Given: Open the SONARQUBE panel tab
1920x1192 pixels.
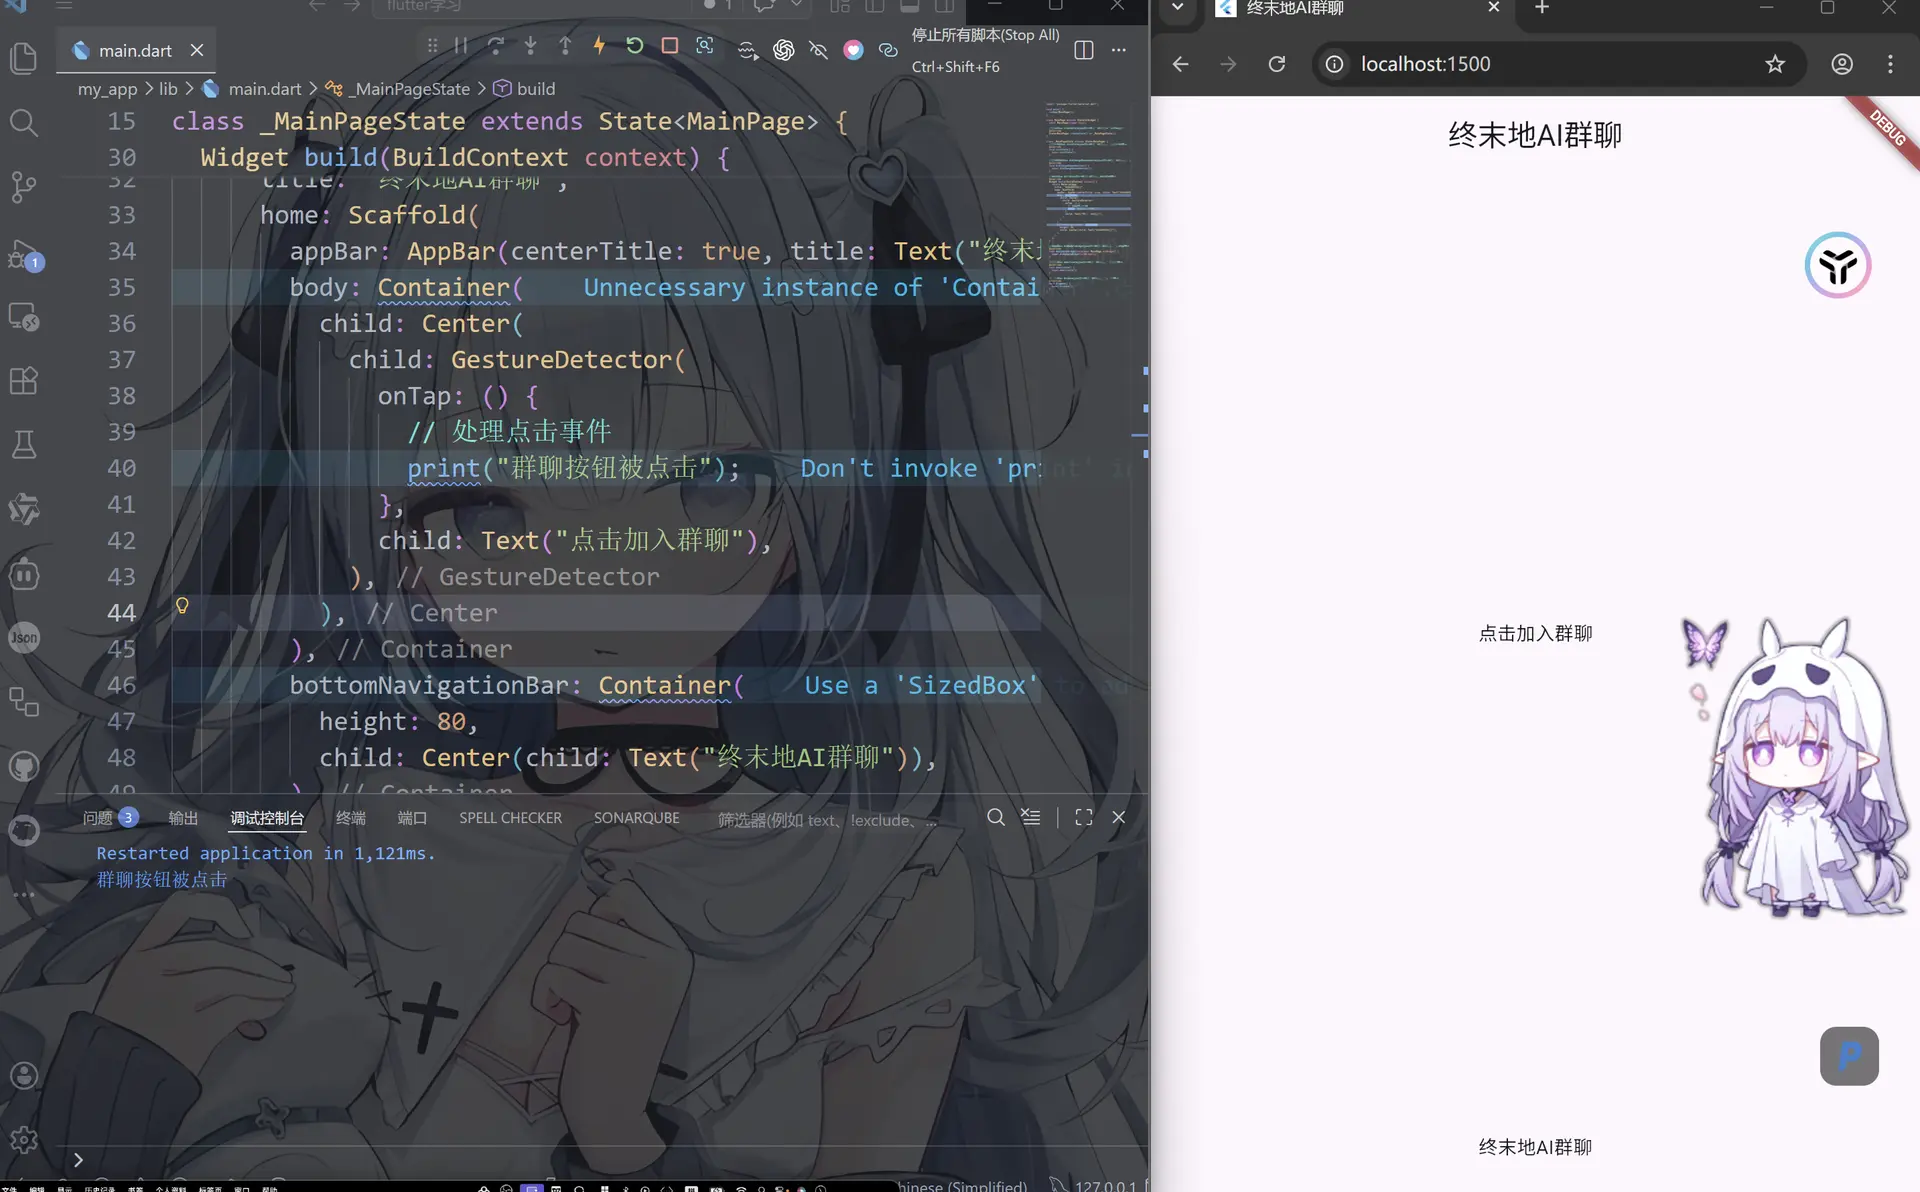Looking at the screenshot, I should point(636,818).
